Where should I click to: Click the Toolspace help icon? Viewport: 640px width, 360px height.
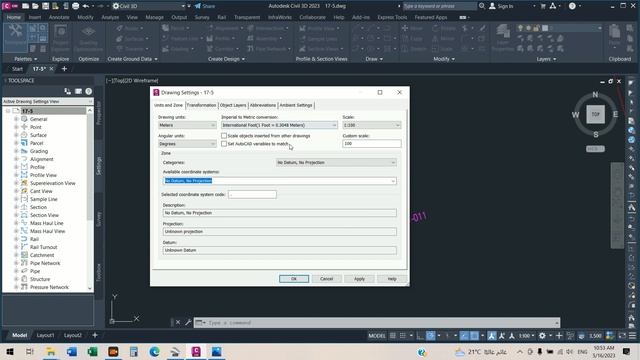pyautogui.click(x=89, y=91)
